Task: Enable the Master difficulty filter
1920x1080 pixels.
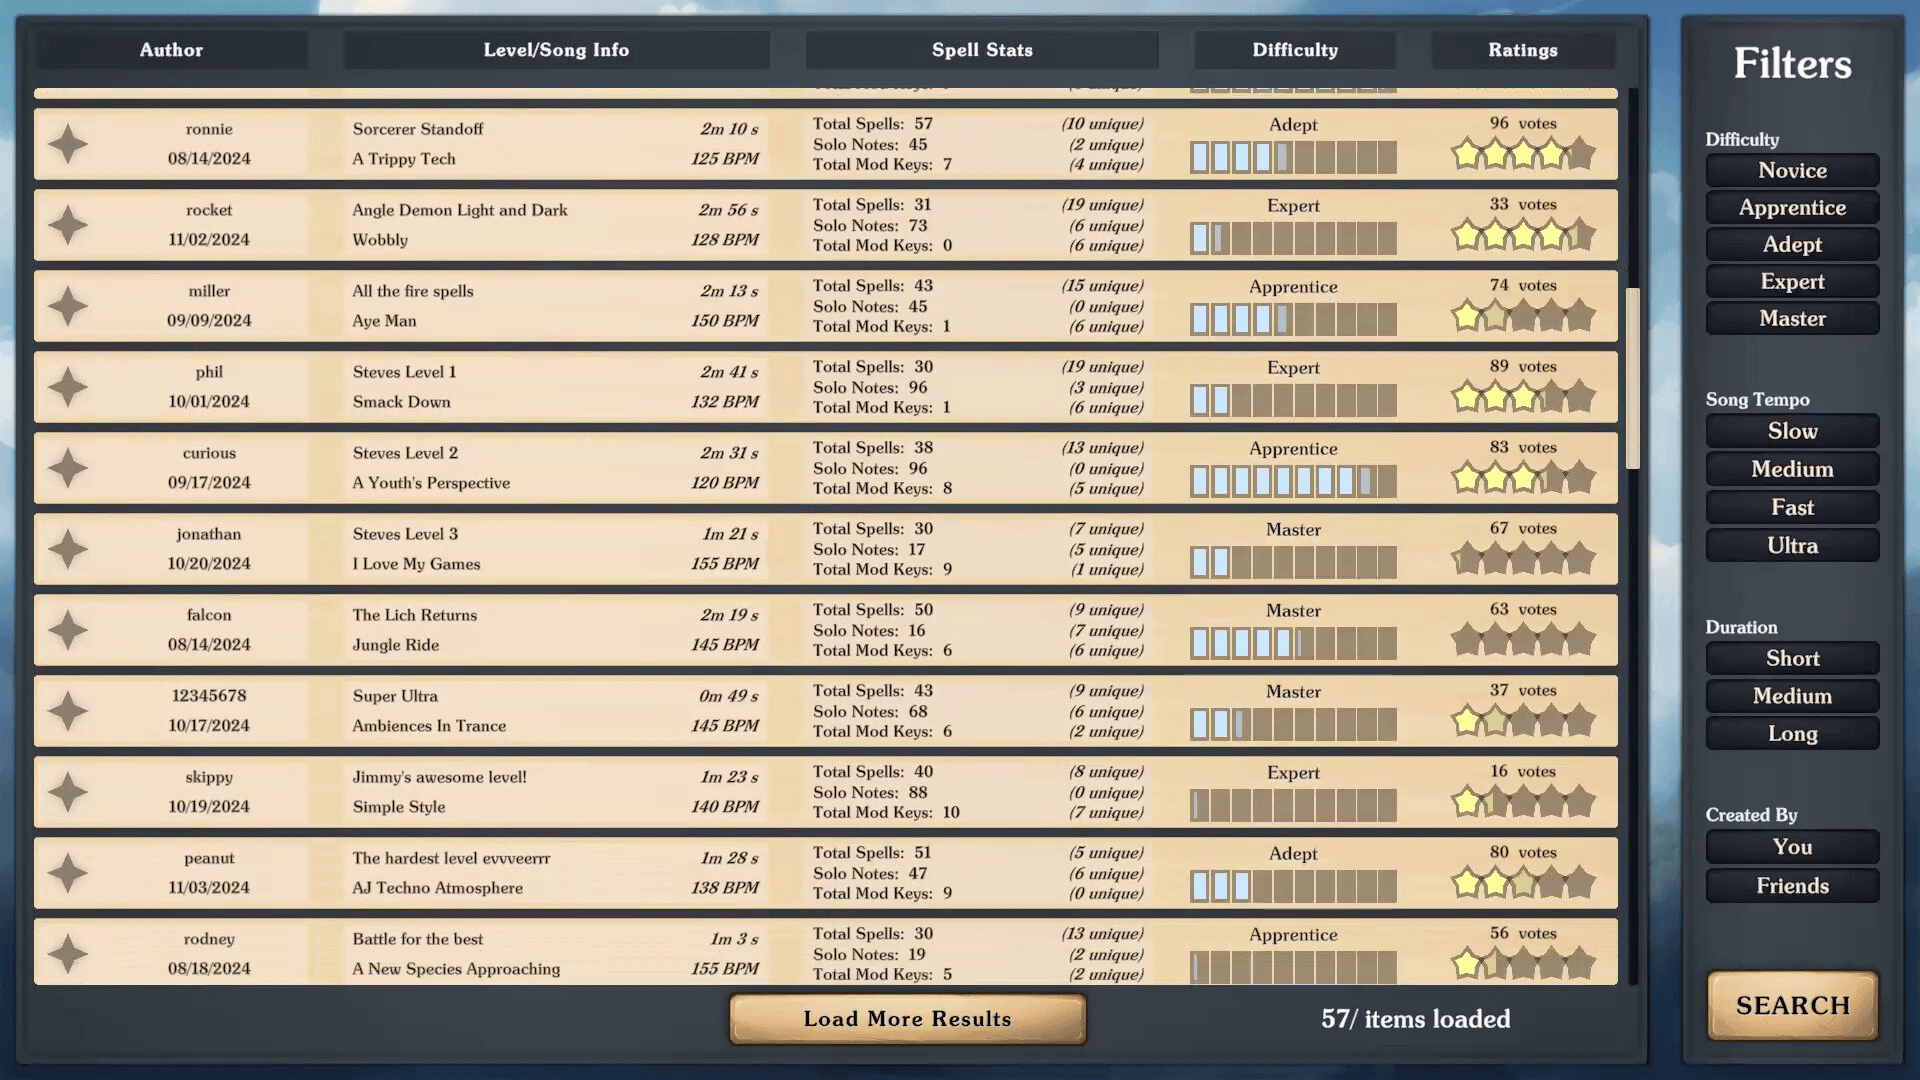Action: pyautogui.click(x=1791, y=318)
